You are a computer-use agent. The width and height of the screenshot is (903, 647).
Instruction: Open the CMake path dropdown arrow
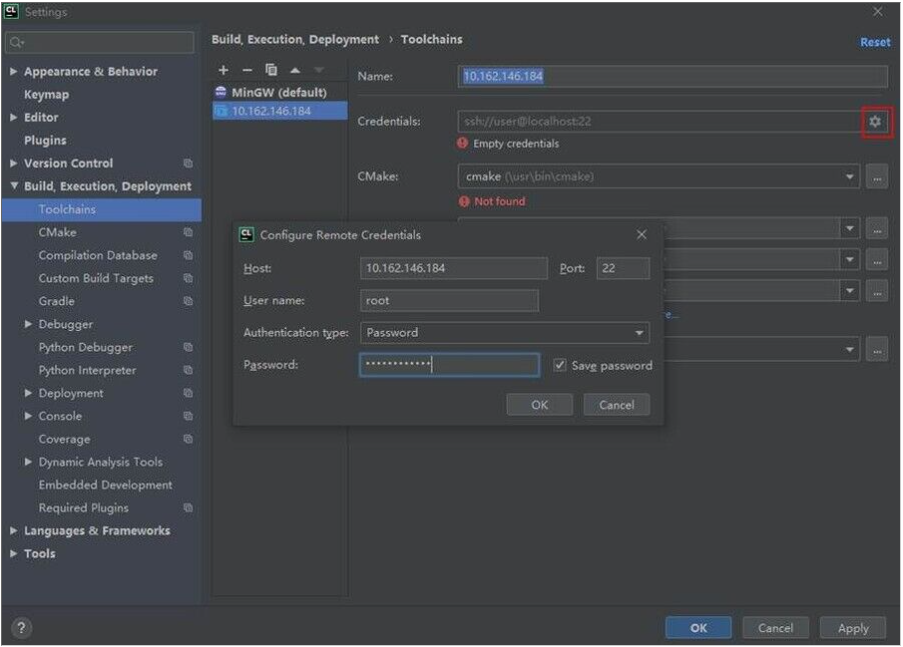click(x=850, y=177)
